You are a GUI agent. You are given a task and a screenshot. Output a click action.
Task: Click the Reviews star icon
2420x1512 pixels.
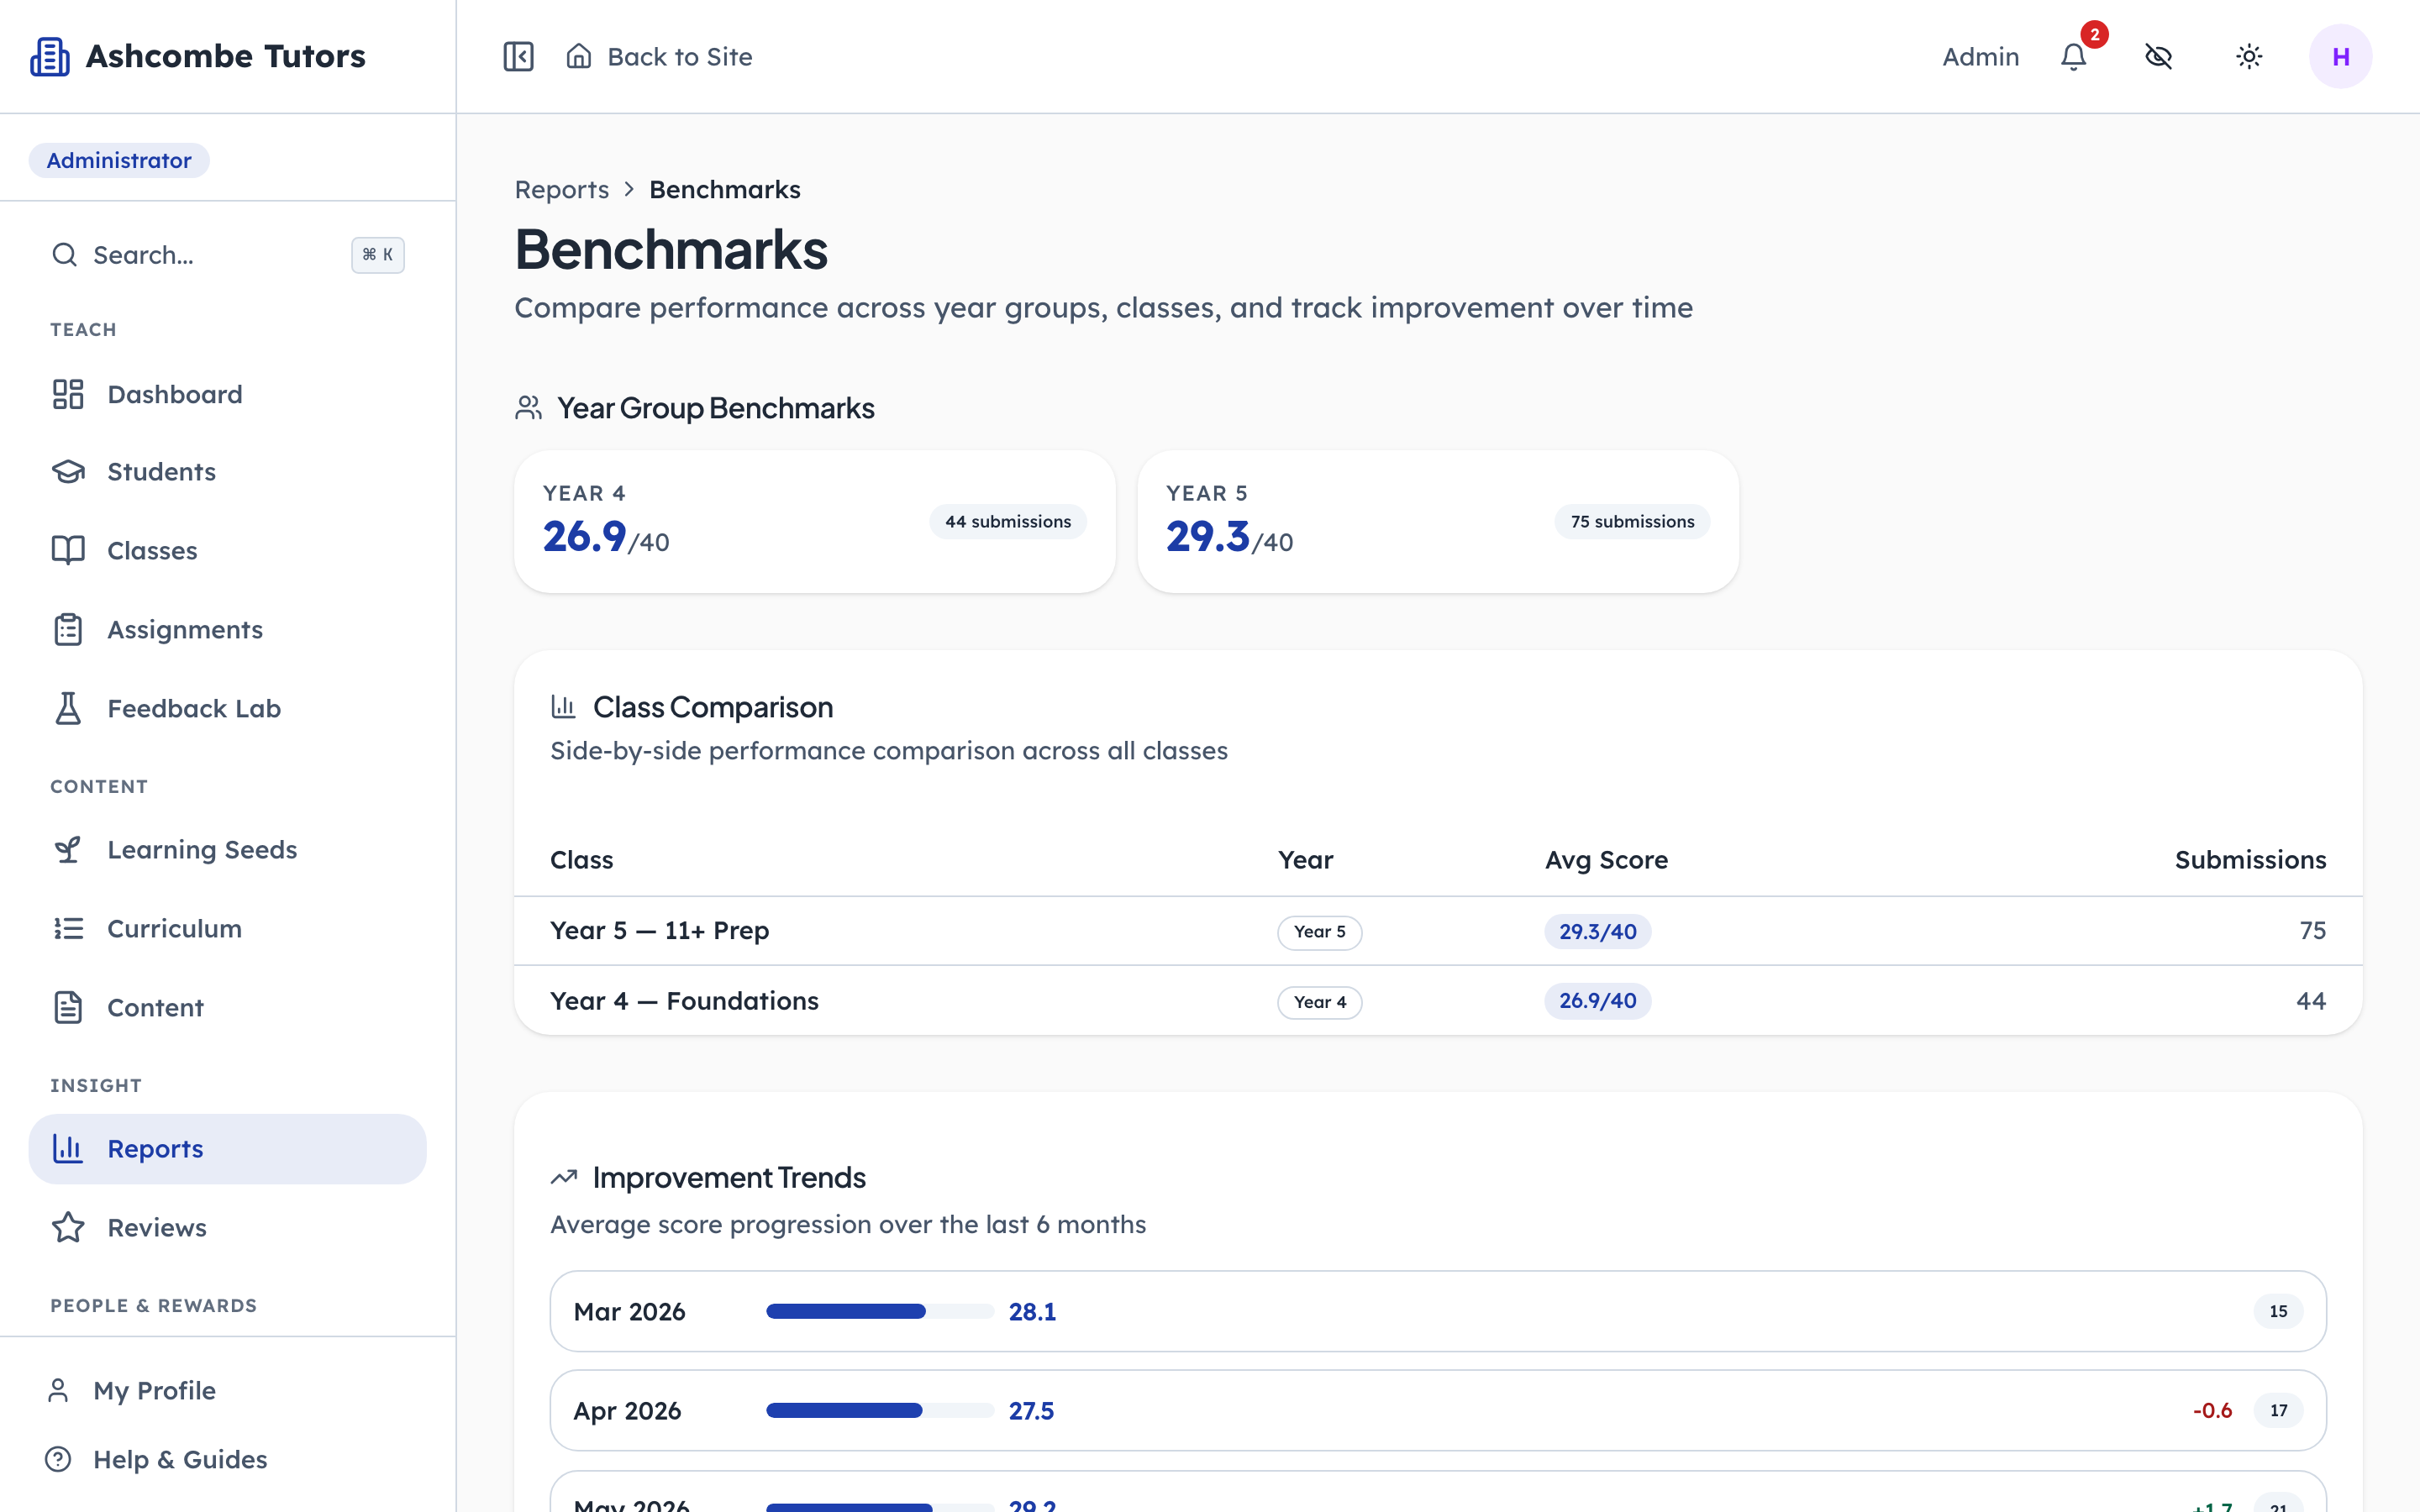pos(68,1227)
